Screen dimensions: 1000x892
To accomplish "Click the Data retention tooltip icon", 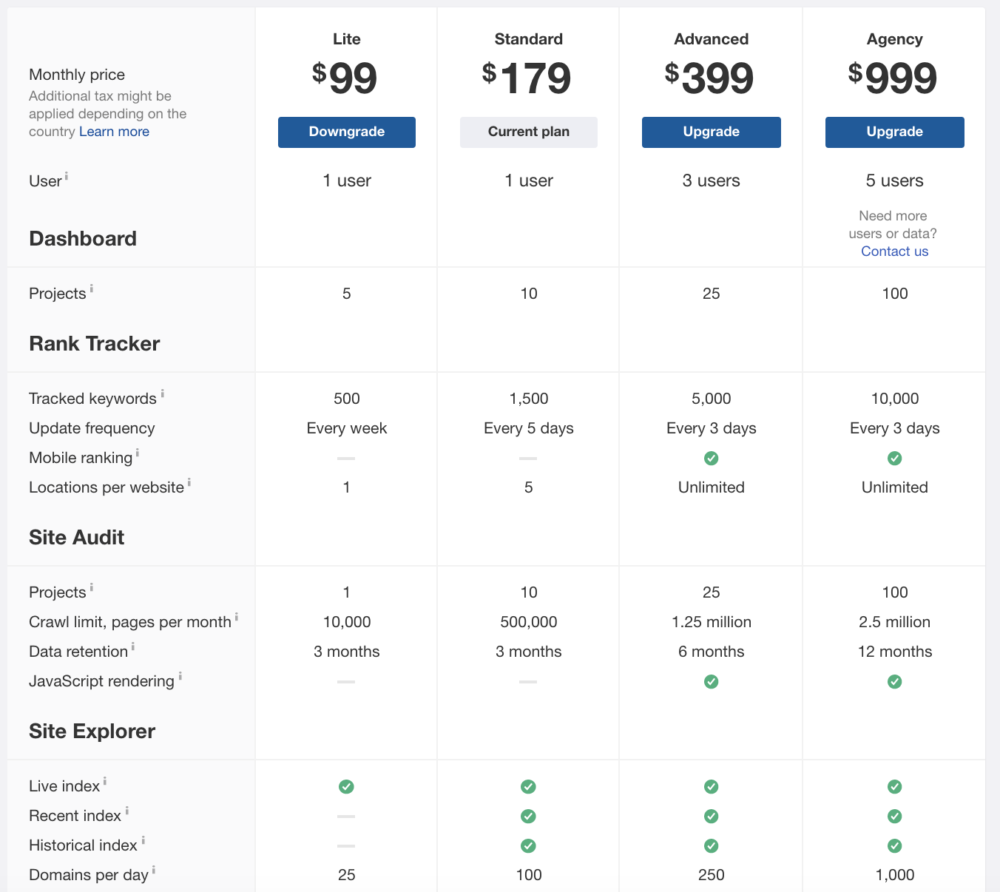I will 132,645.
